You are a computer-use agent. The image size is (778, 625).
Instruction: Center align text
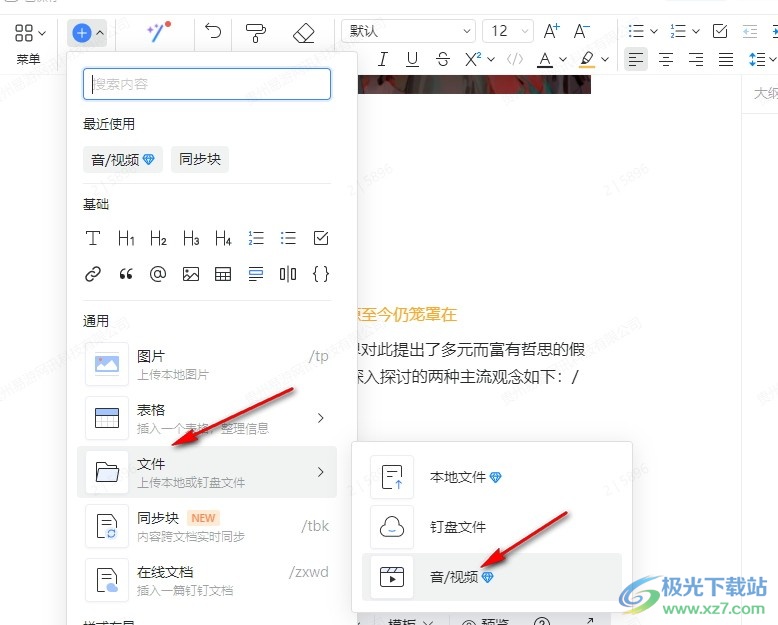(x=666, y=60)
